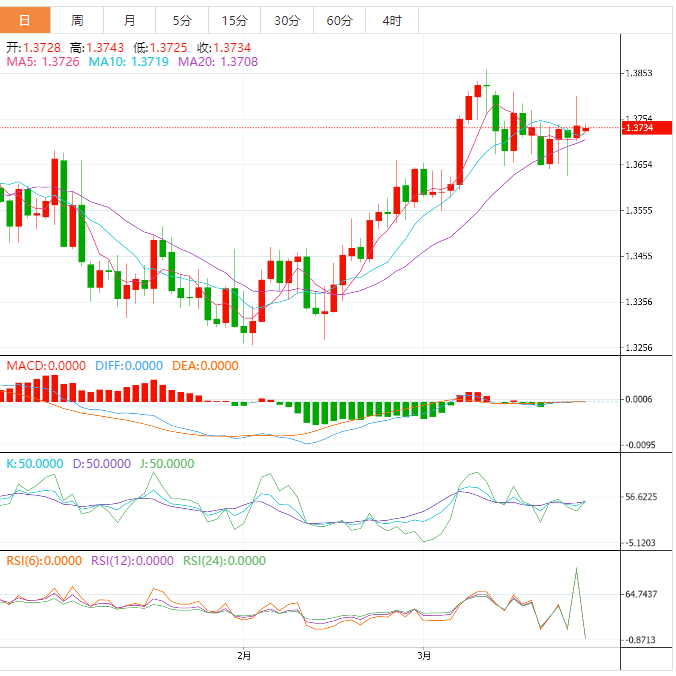Click the MA20 1.3708 indicator label
Image resolution: width=676 pixels, height=676 pixels.
point(218,62)
